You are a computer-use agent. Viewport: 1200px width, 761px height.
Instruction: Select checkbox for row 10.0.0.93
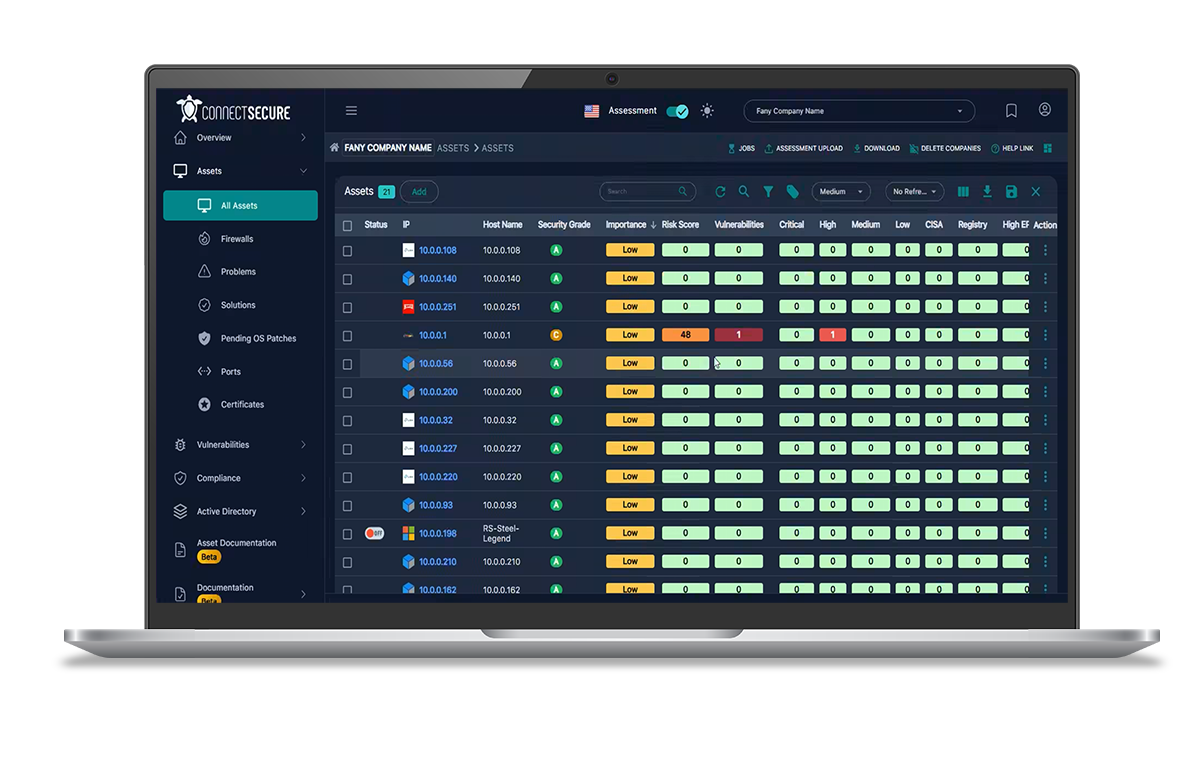348,505
